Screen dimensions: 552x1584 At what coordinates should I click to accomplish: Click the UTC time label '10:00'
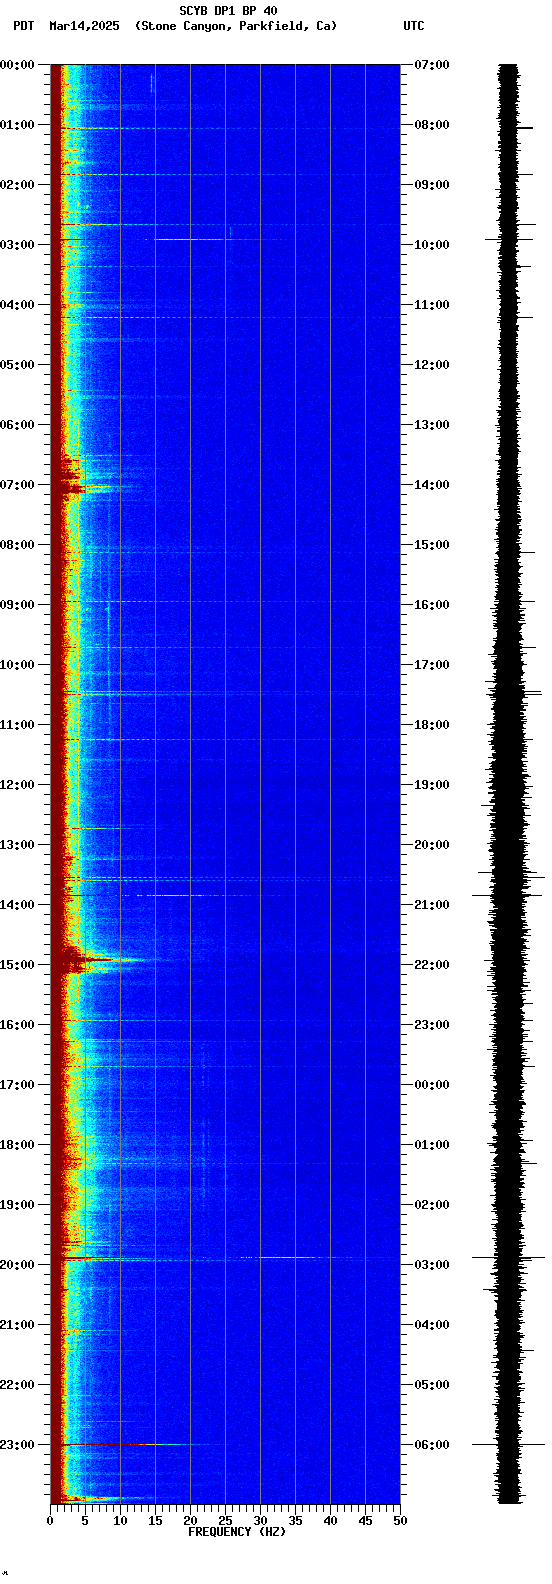tap(432, 245)
